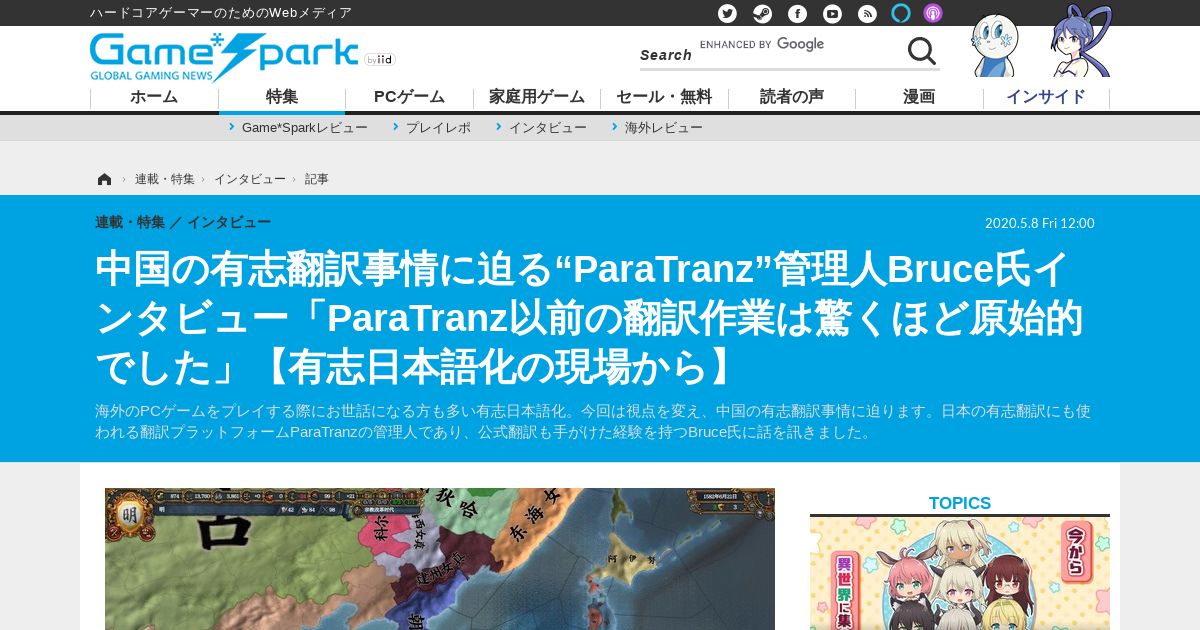1200x630 pixels.
Task: Open the インサイド menu item
Action: [1046, 97]
